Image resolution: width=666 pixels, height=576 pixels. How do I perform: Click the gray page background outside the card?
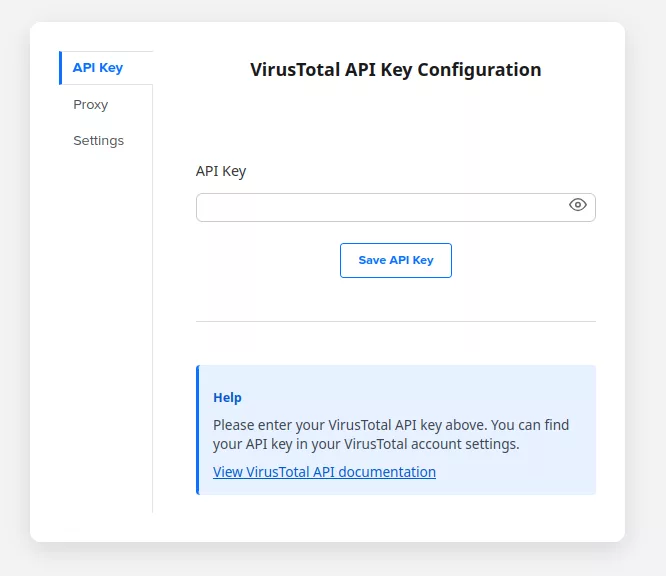(x=645, y=300)
